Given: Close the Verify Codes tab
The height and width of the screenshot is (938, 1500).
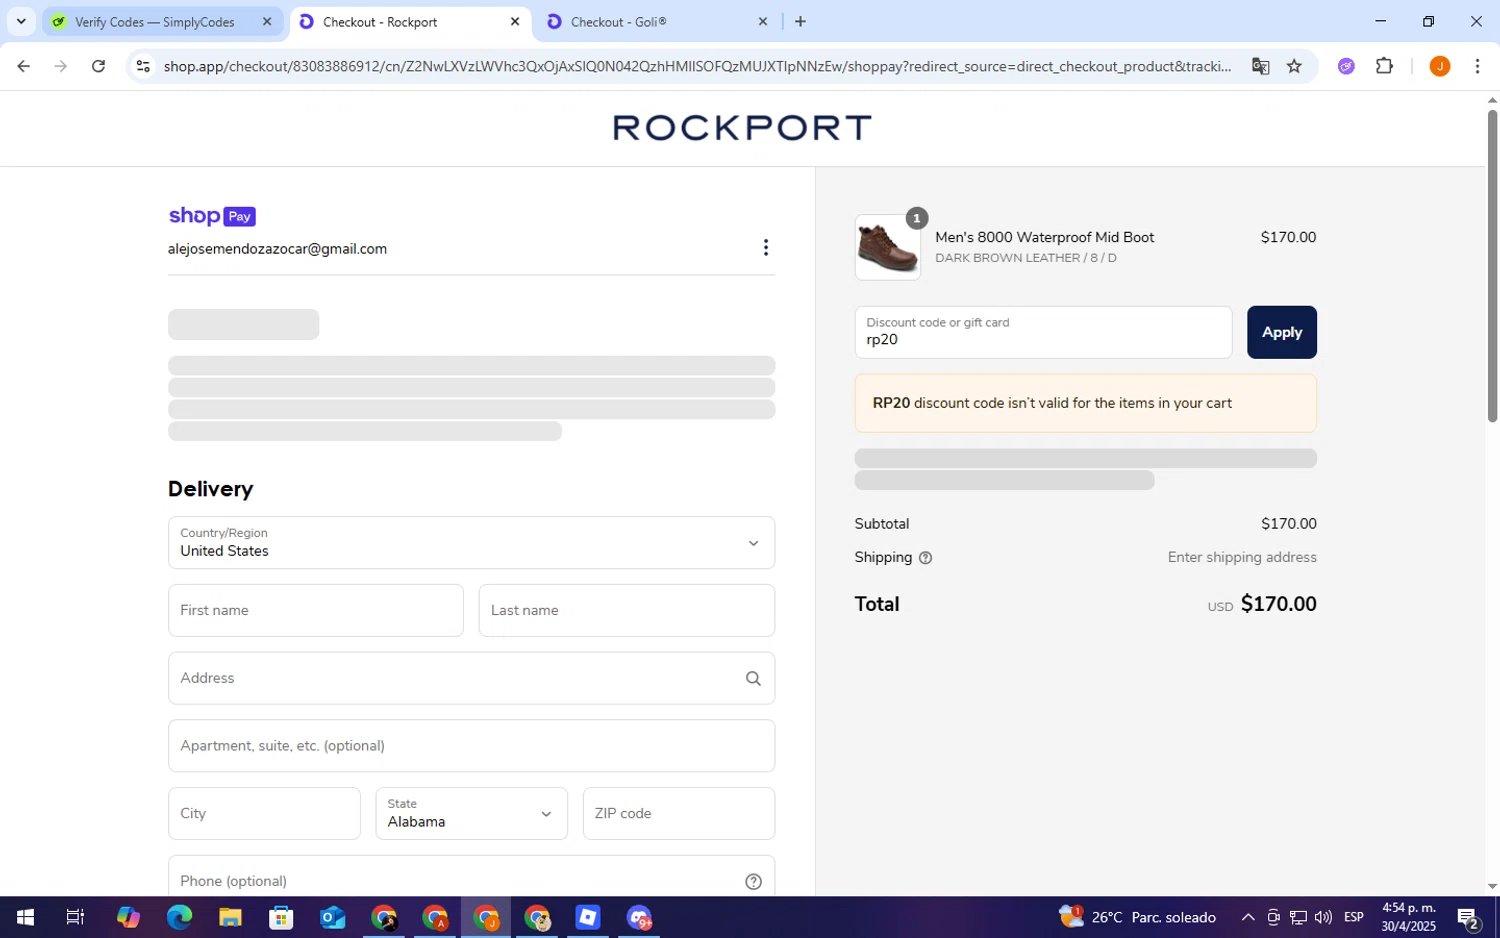Looking at the screenshot, I should pyautogui.click(x=267, y=21).
